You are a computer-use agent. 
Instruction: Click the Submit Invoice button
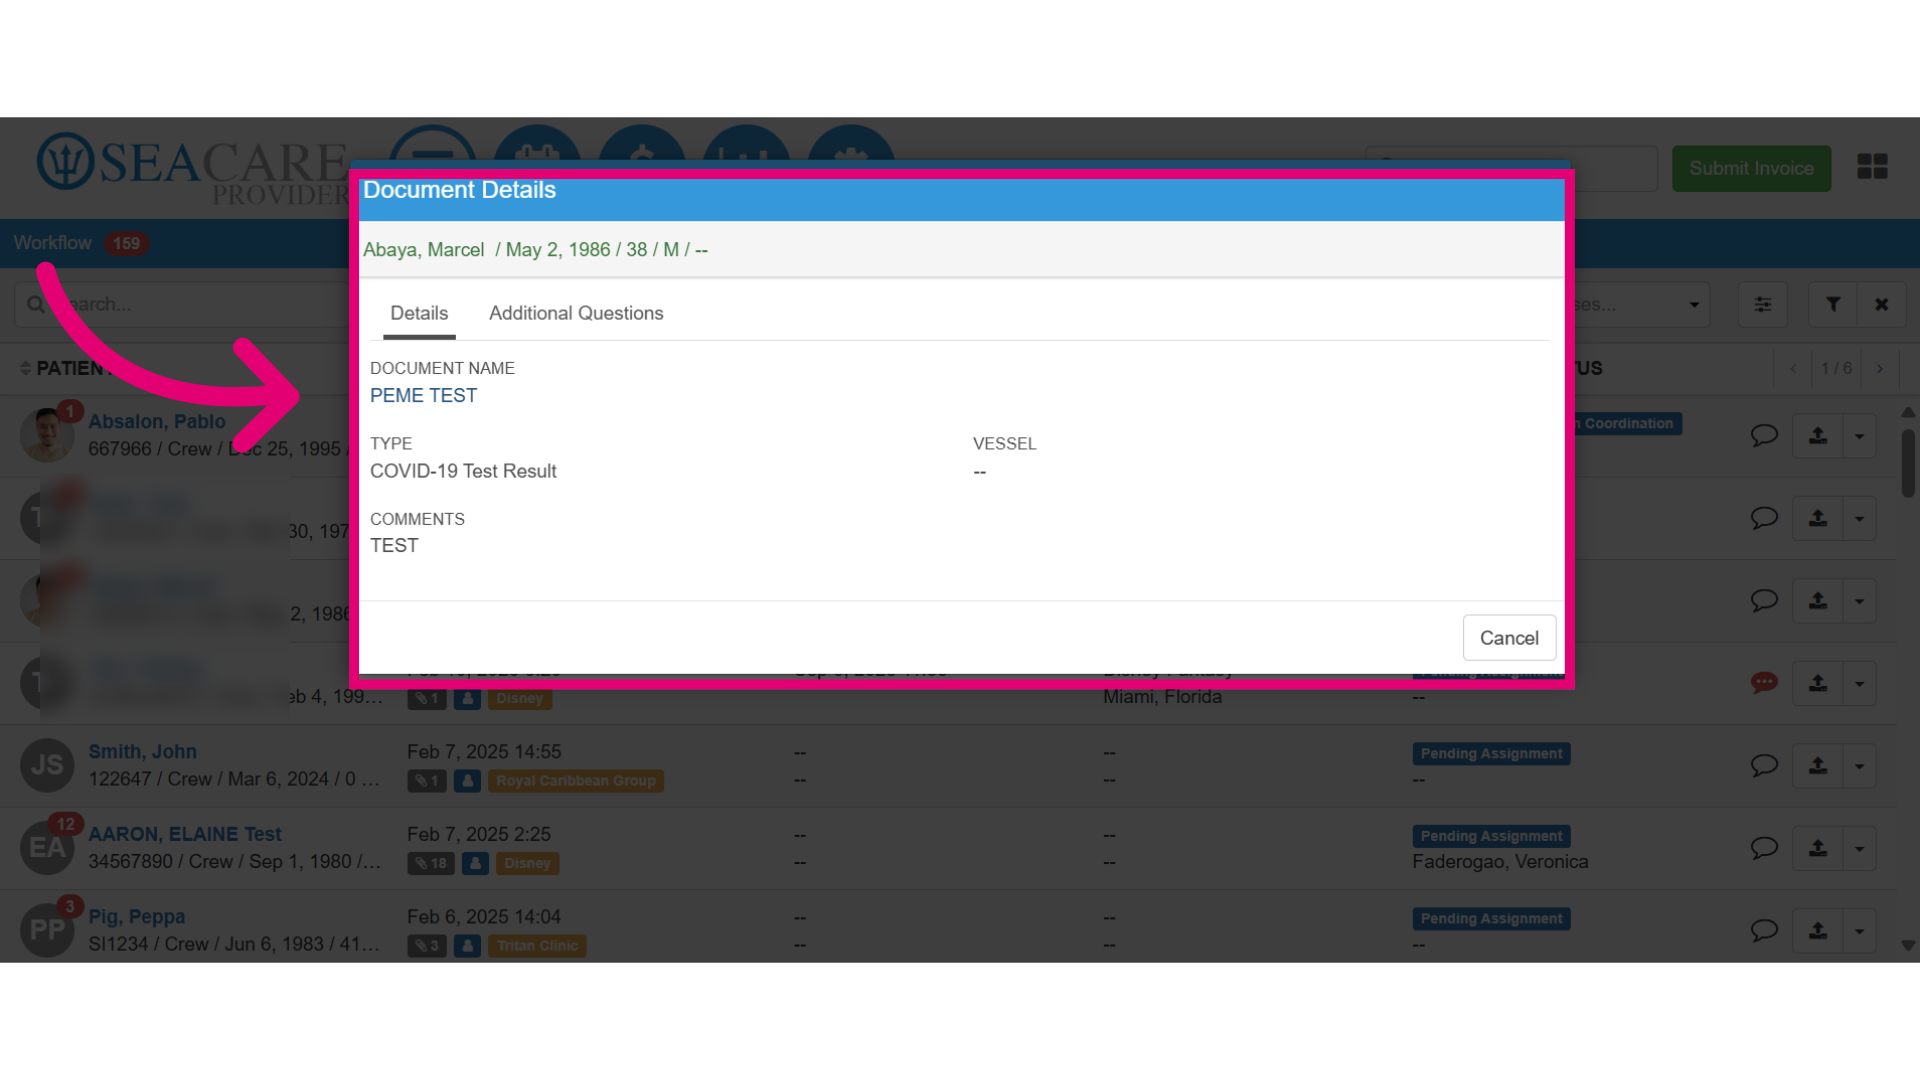1751,168
